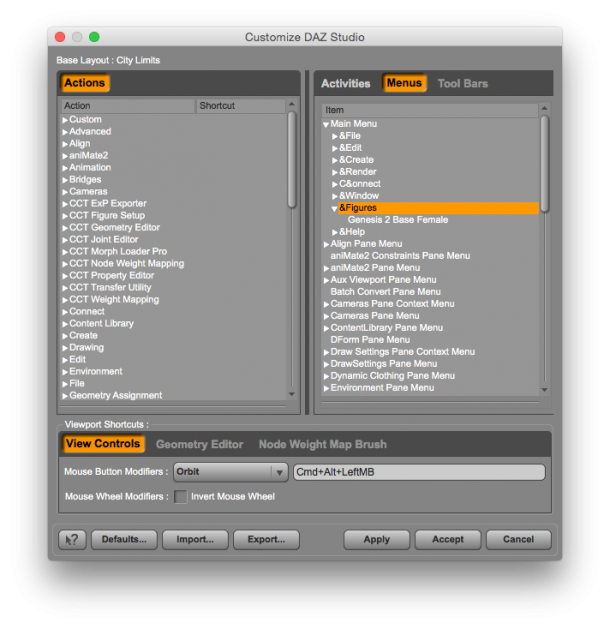Click the Export... button
The image size is (610, 629).
click(x=266, y=540)
